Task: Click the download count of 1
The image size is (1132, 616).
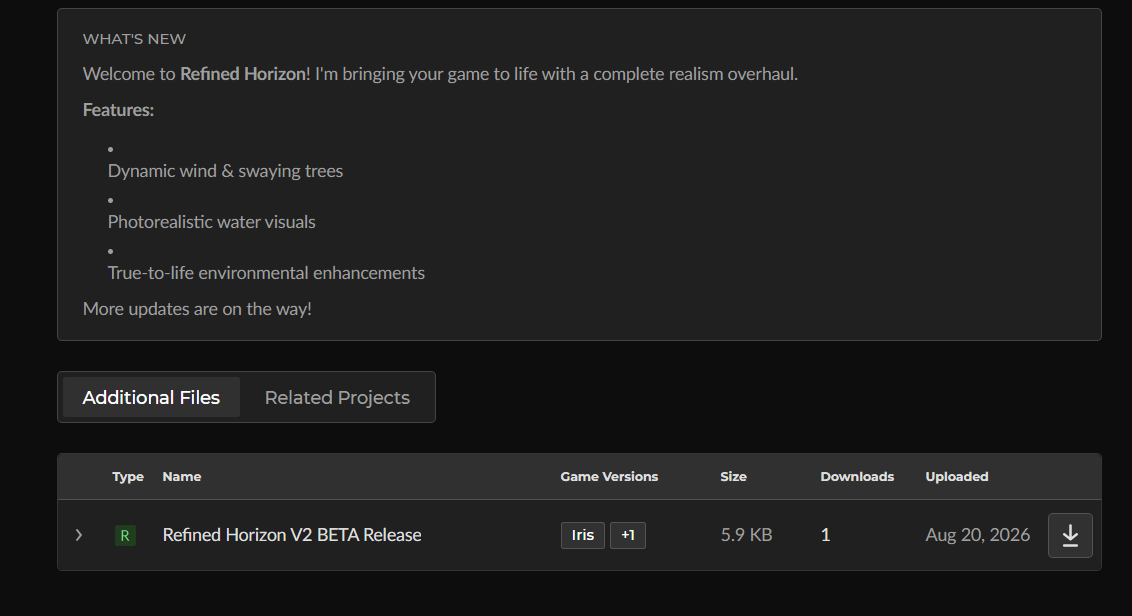Action: (825, 535)
